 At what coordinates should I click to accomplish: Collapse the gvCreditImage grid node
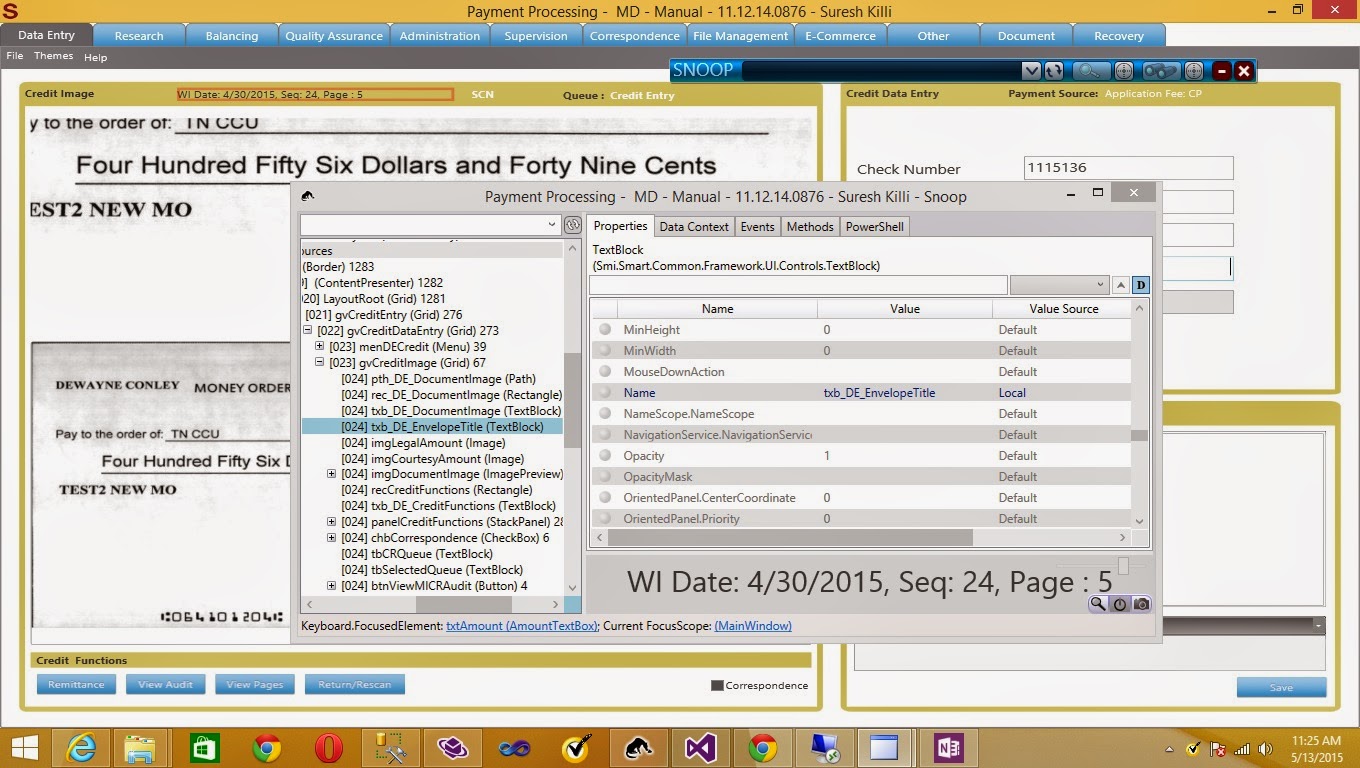[x=320, y=363]
